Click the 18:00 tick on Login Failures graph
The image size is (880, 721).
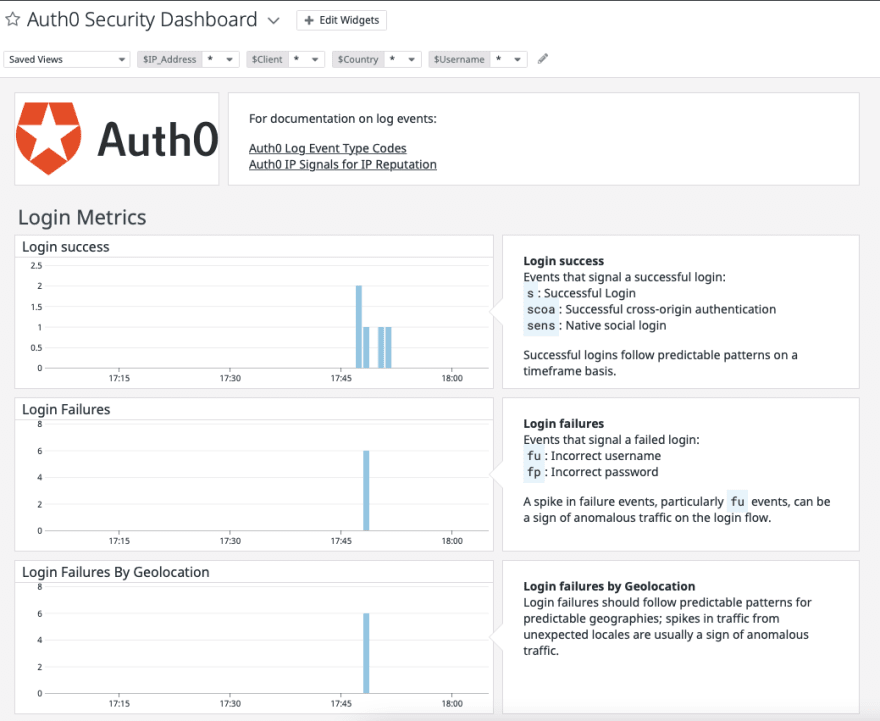(x=452, y=541)
